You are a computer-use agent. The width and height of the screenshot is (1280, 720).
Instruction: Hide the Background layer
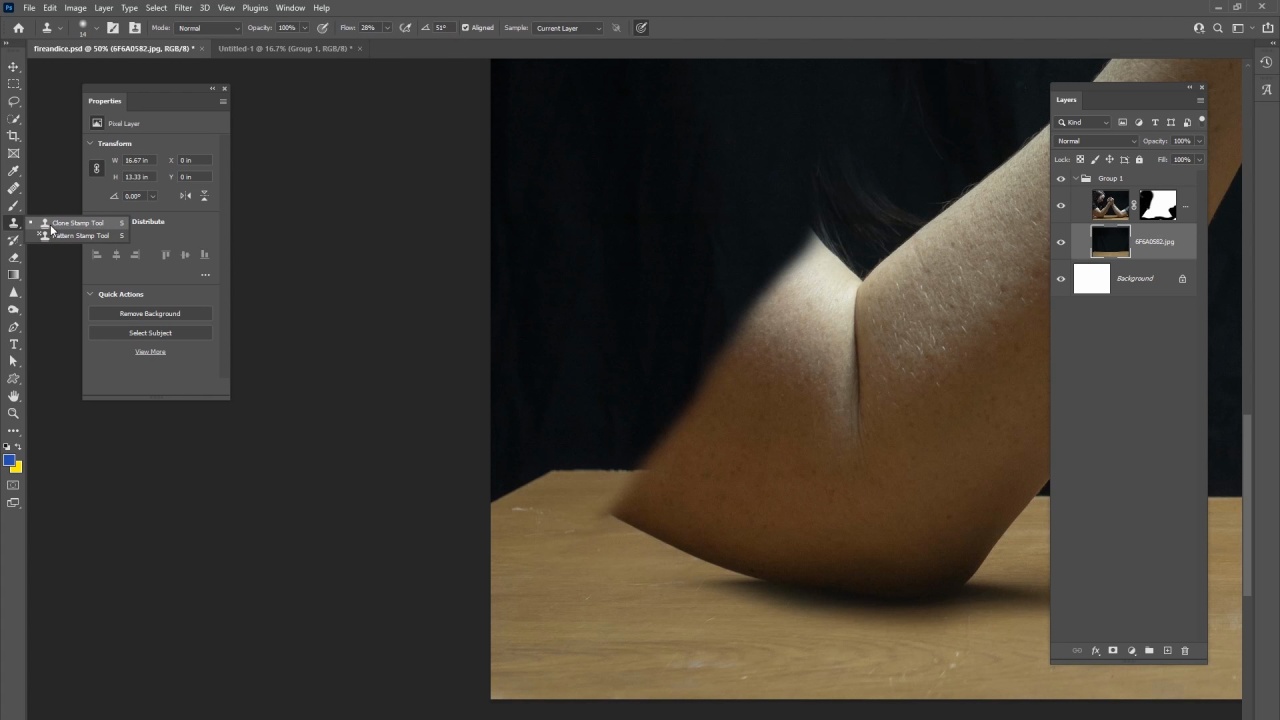[x=1061, y=279]
